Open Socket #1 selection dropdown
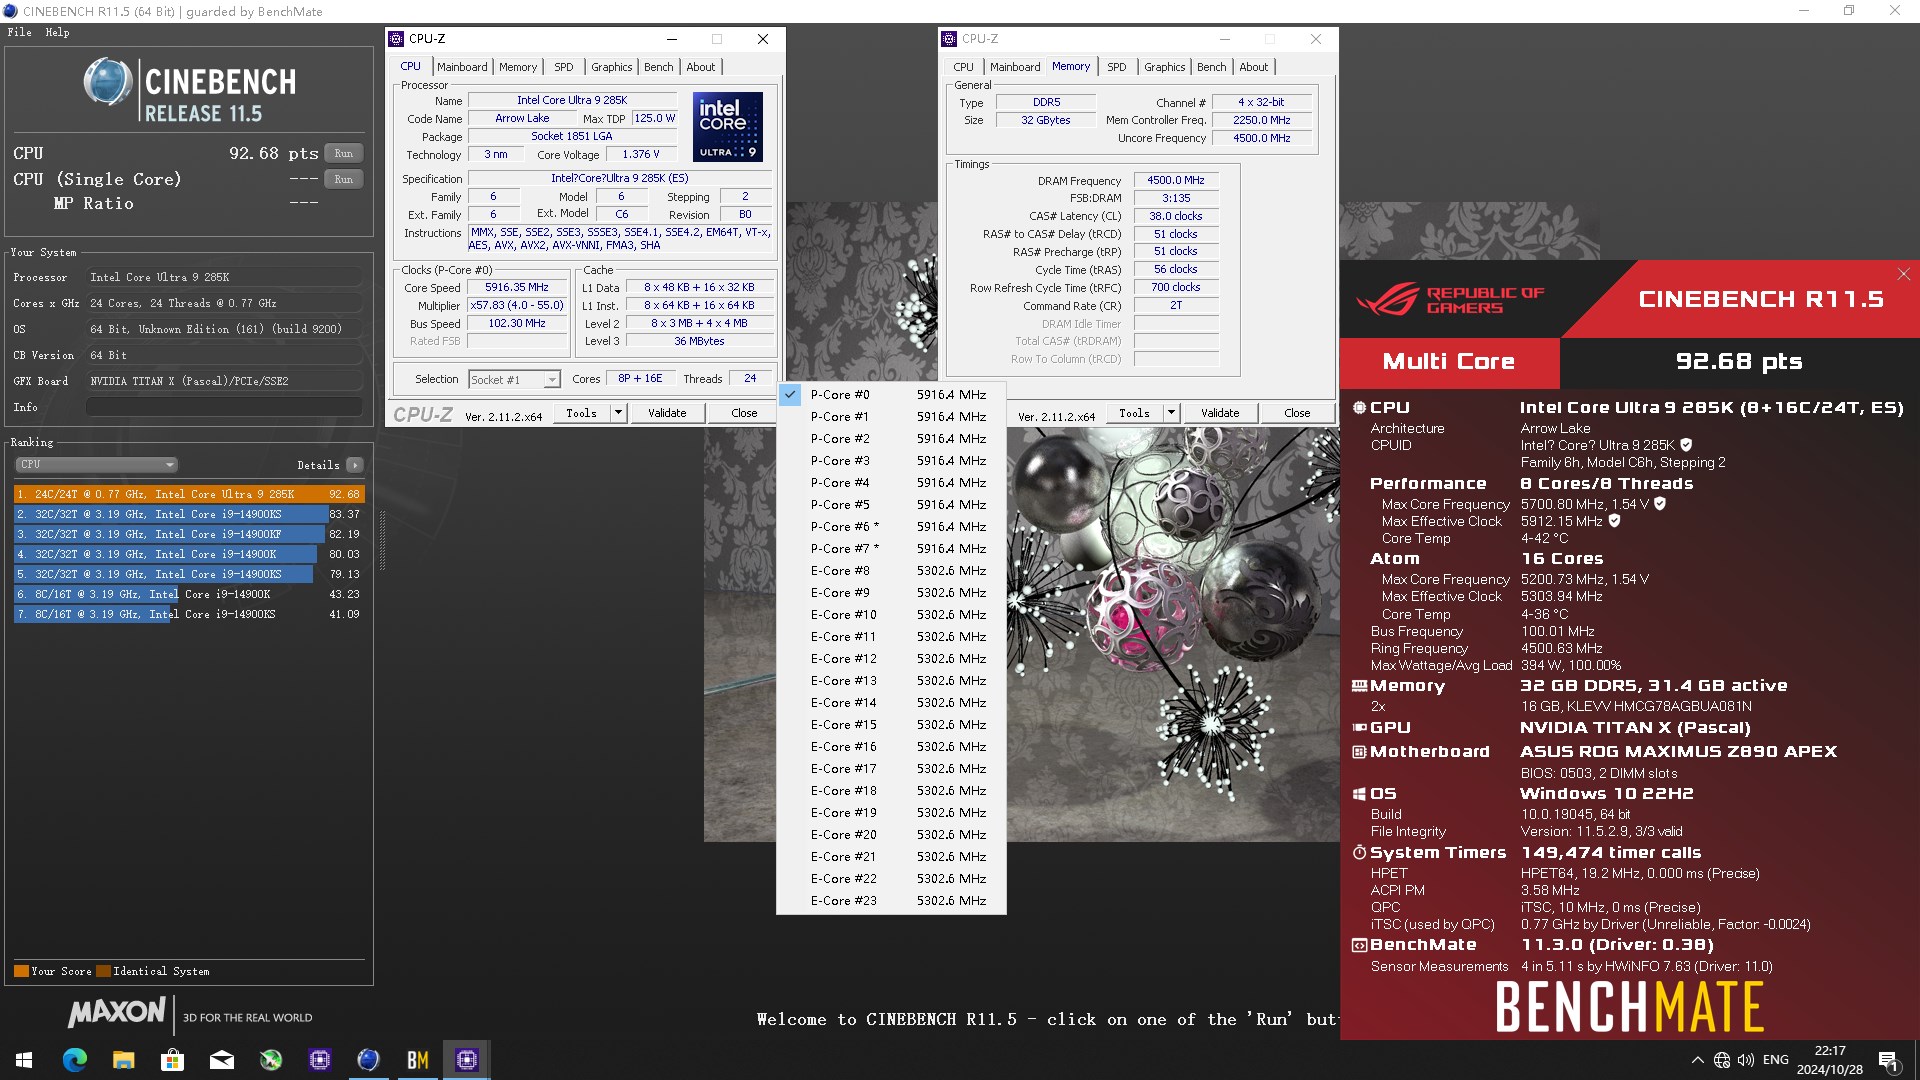The width and height of the screenshot is (1920, 1080). tap(514, 380)
